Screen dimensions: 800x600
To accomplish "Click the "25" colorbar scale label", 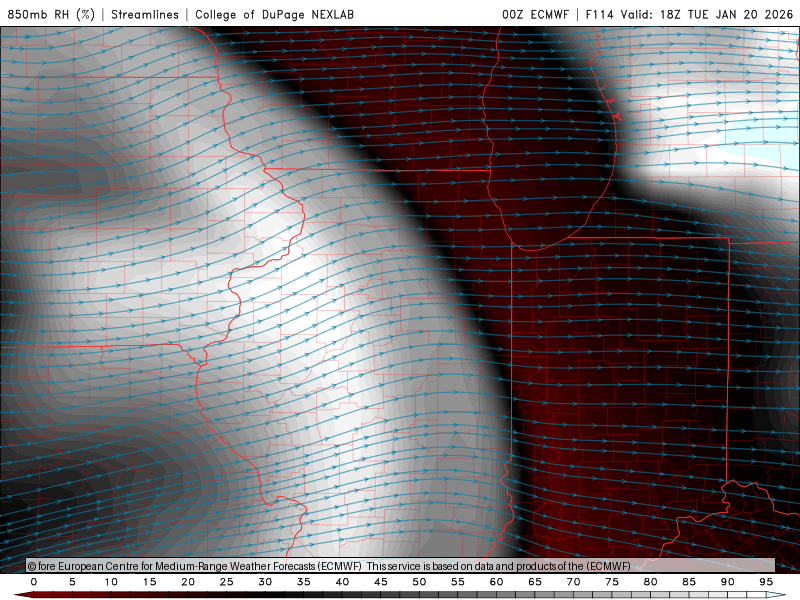I will coord(227,582).
